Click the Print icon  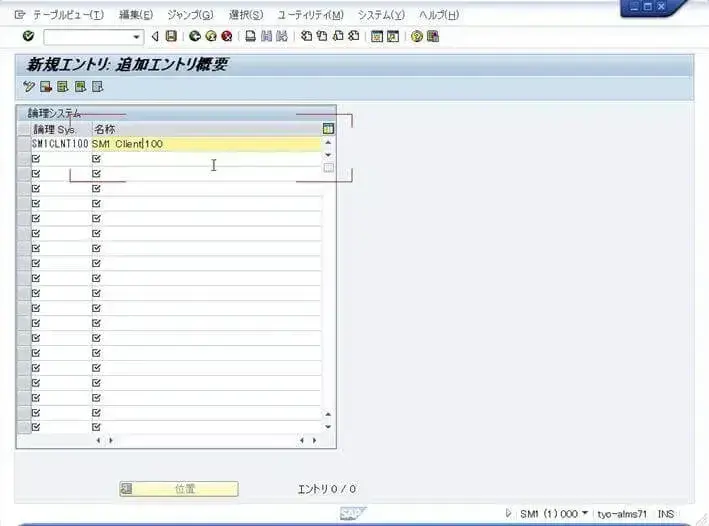(x=251, y=36)
